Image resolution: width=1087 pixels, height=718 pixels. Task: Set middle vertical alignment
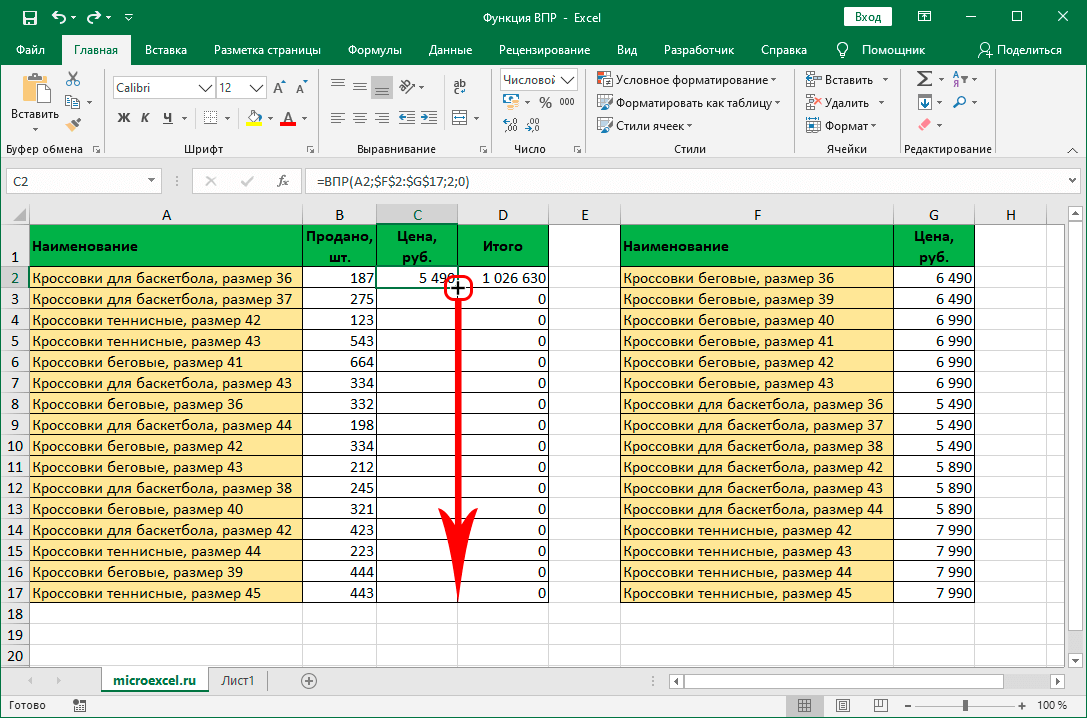(x=360, y=87)
